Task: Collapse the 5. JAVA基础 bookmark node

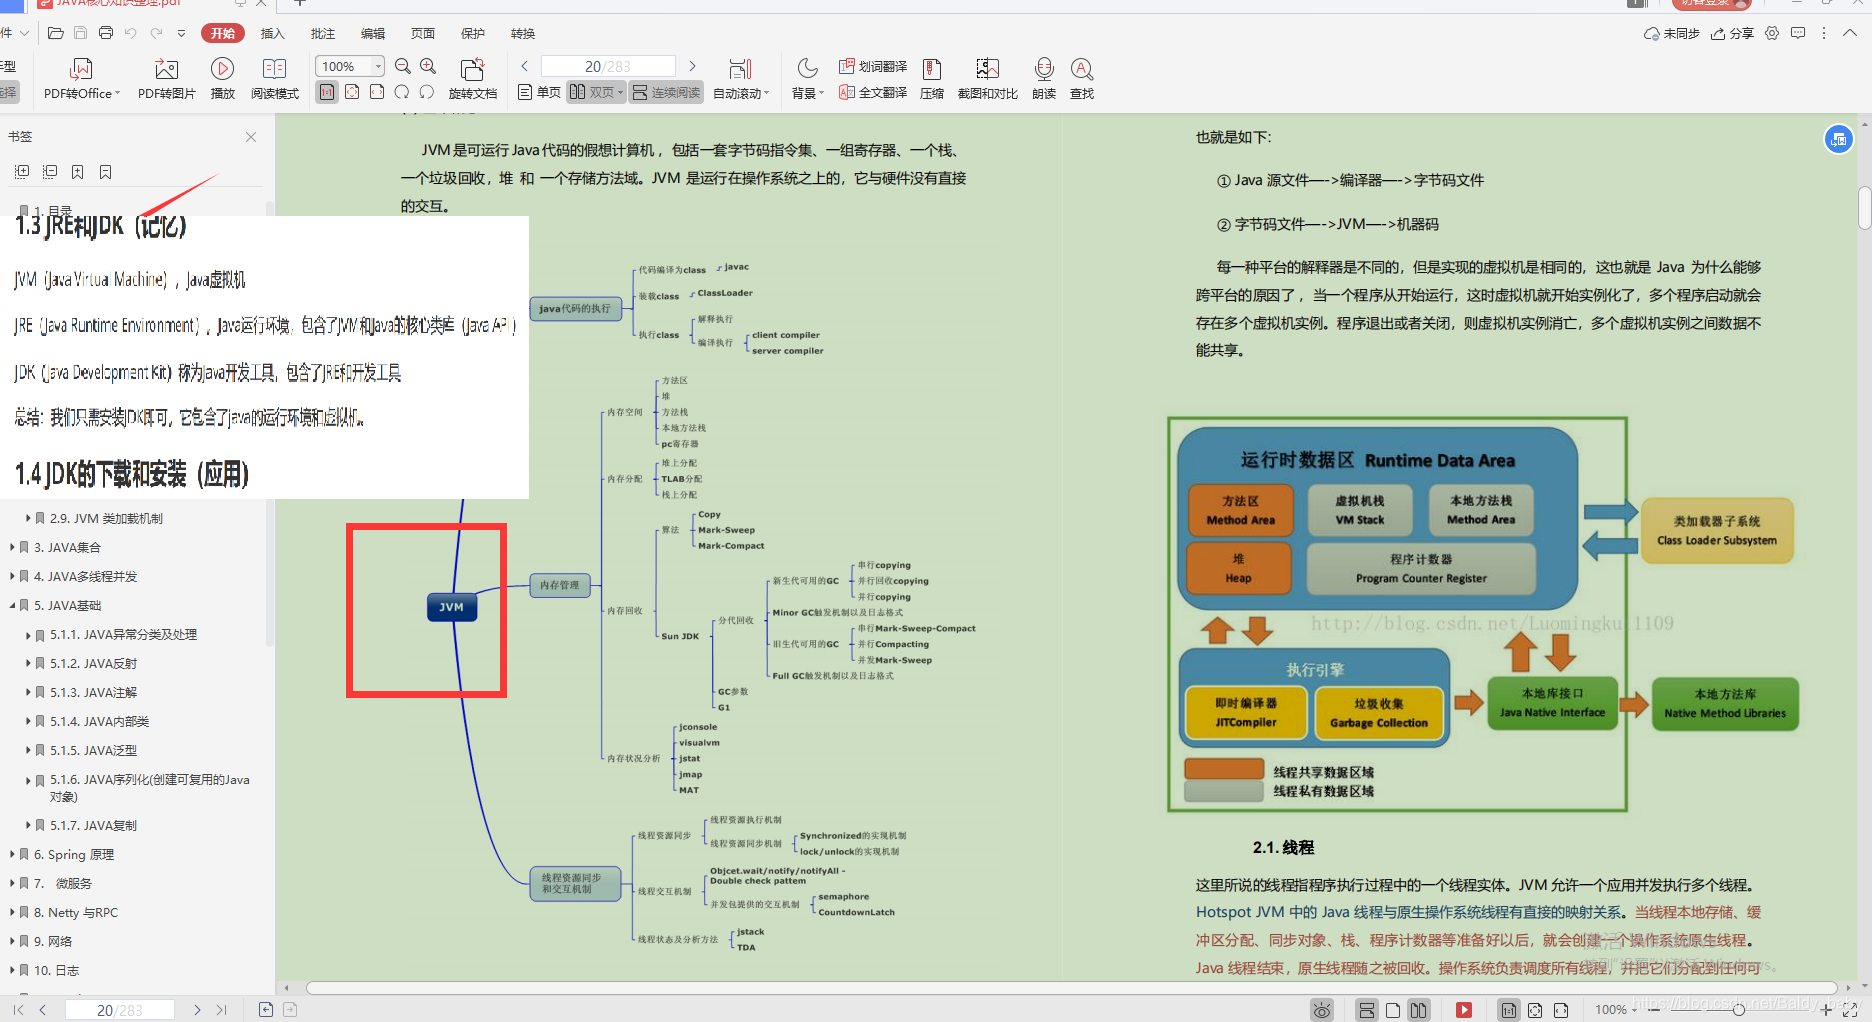Action: pyautogui.click(x=12, y=605)
